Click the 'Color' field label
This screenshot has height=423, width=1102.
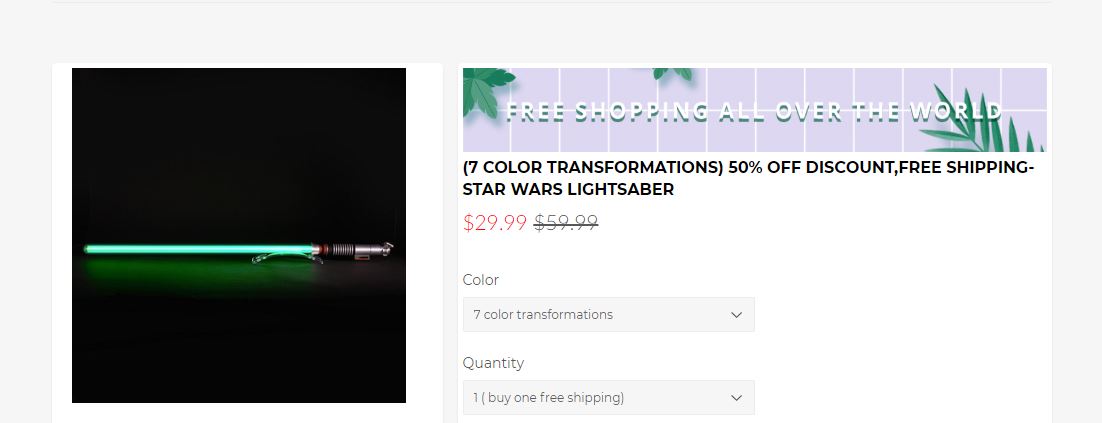pos(481,280)
